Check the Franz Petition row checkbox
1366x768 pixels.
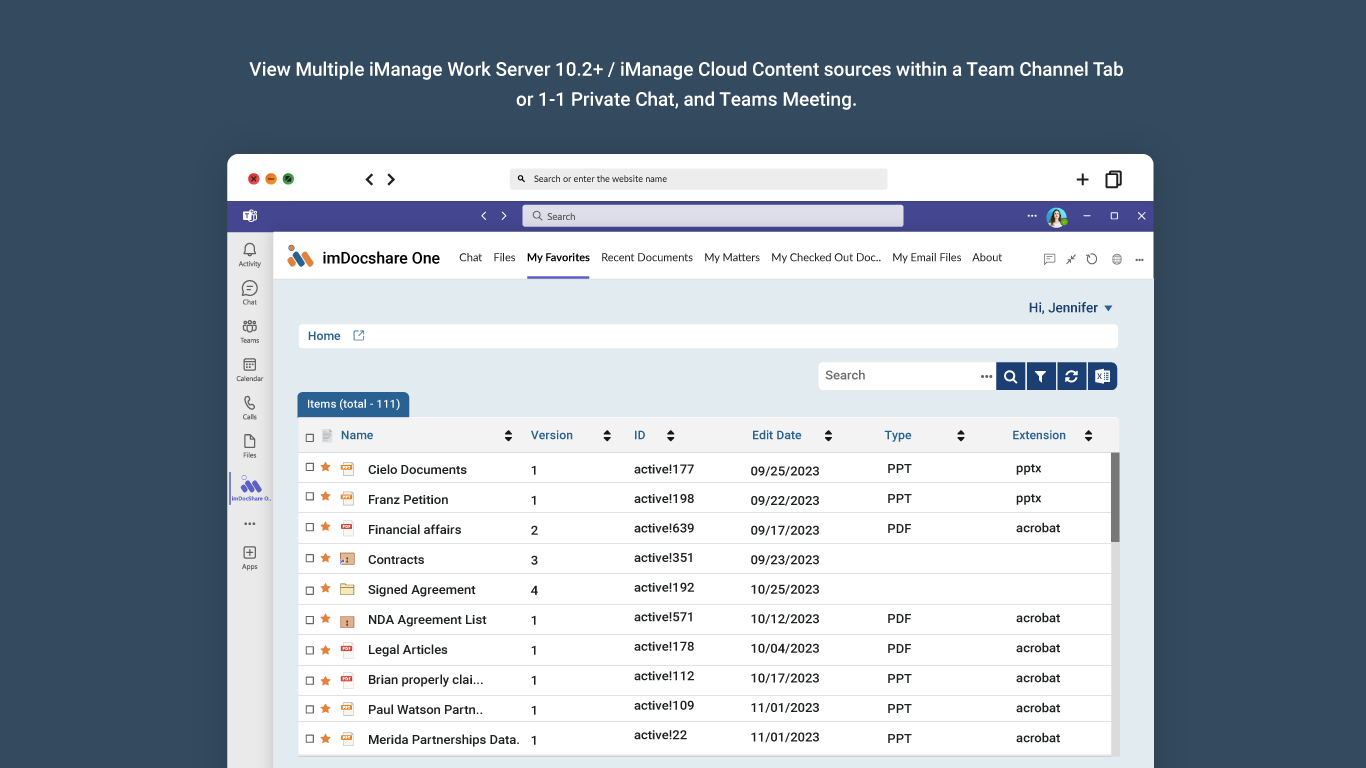pyautogui.click(x=310, y=497)
